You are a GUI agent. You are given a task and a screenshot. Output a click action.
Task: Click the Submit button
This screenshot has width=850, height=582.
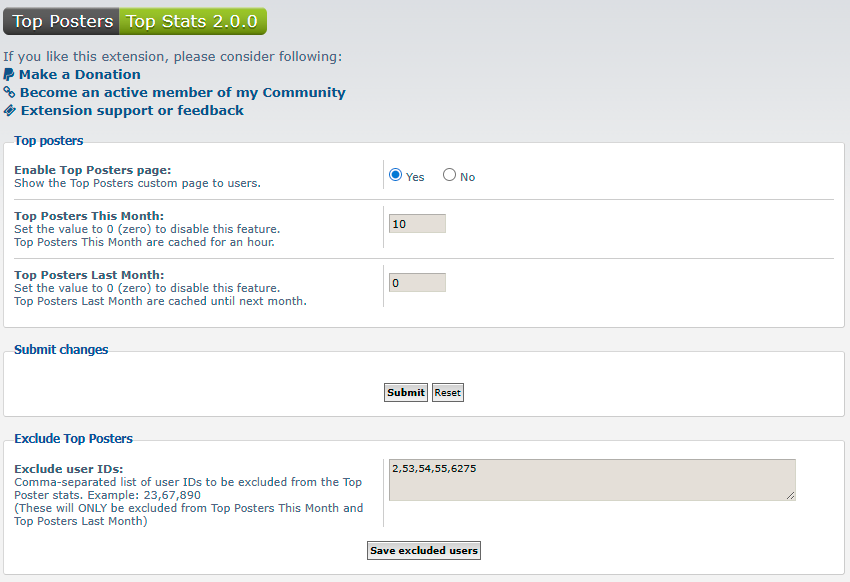pos(406,392)
